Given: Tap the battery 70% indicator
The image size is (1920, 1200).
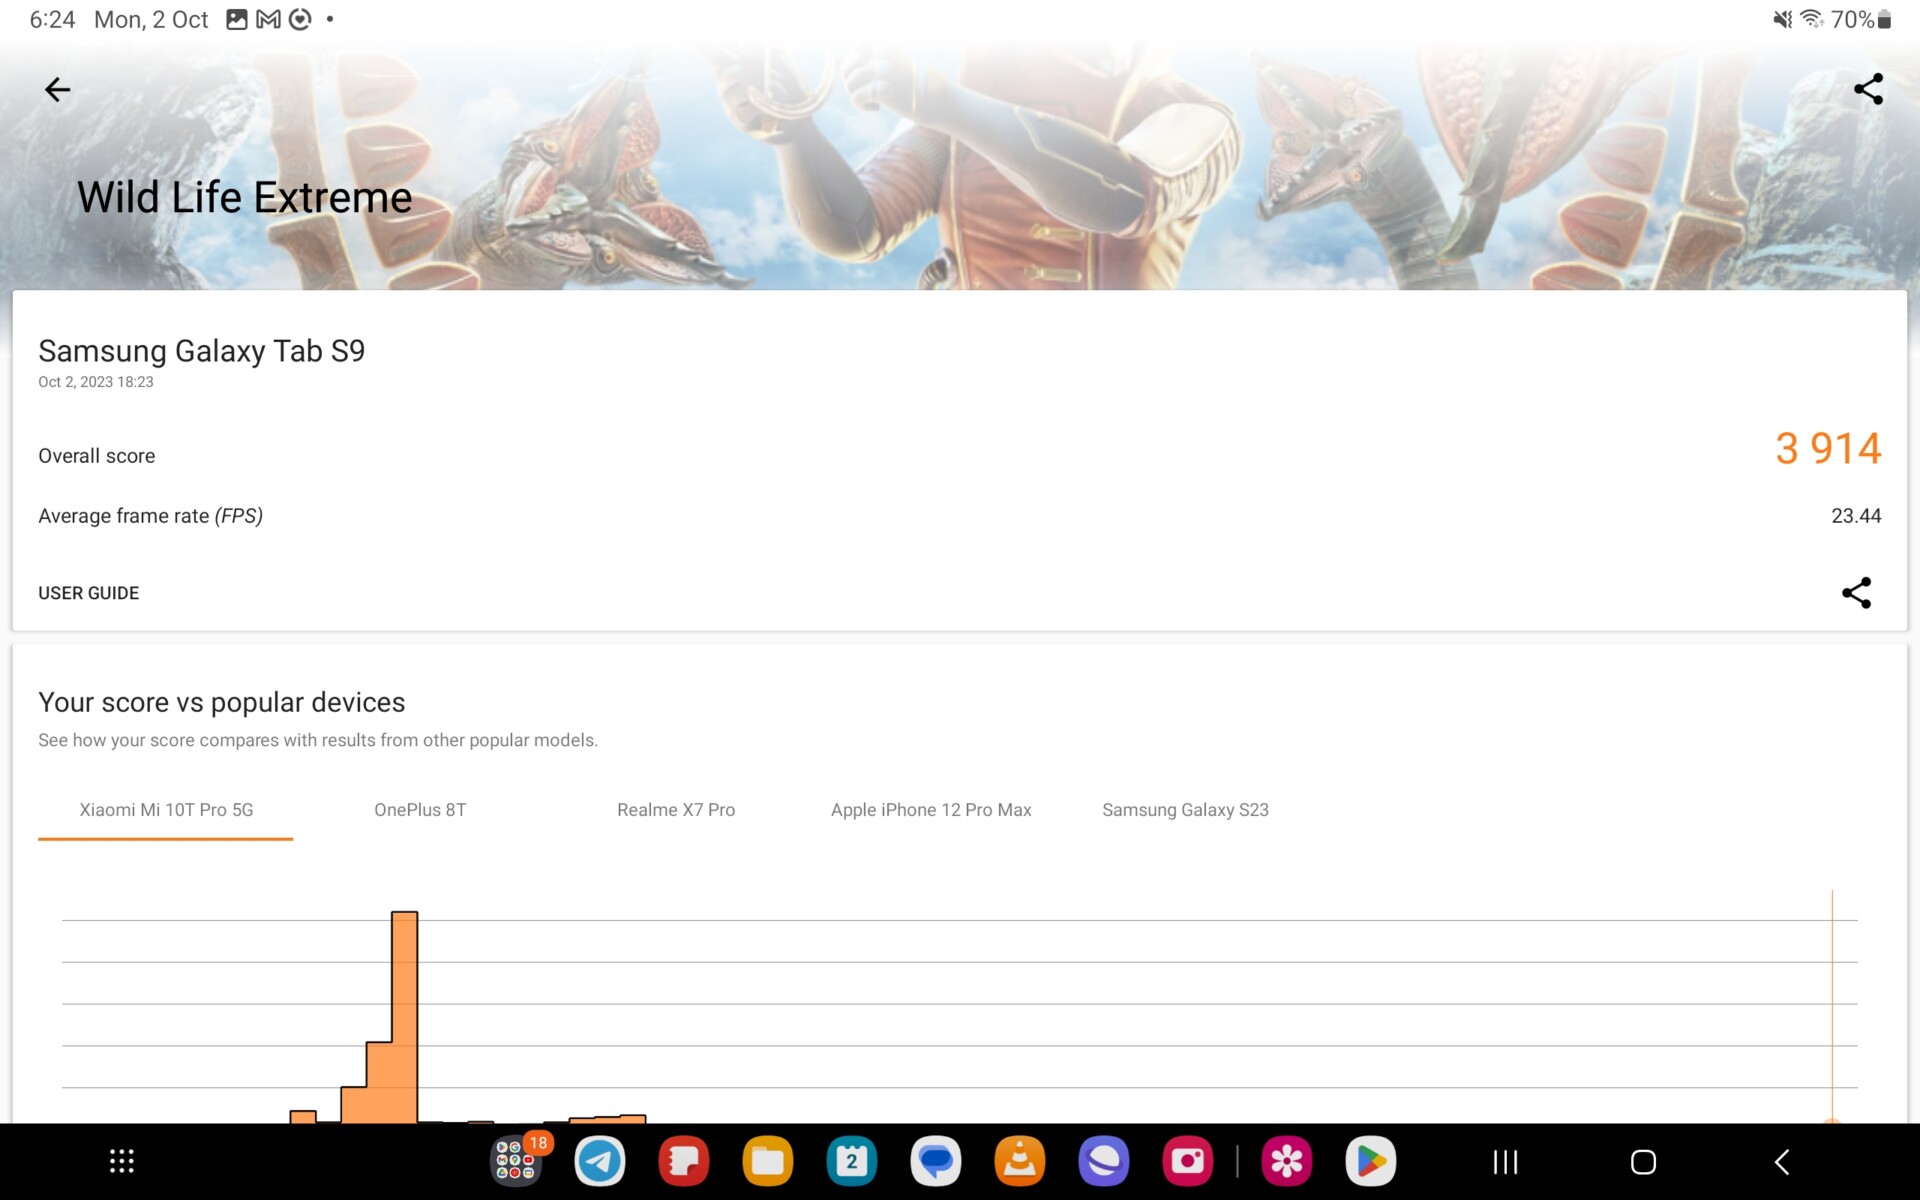Looking at the screenshot, I should (1861, 19).
